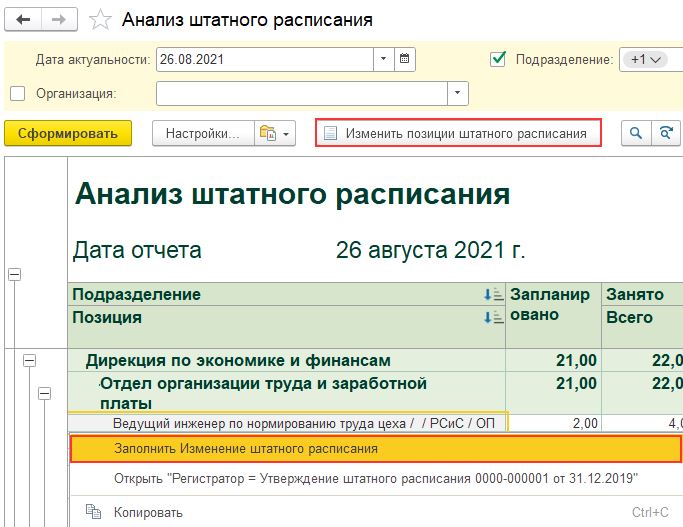Click the 26 августа 2021 г. report date

[430, 250]
